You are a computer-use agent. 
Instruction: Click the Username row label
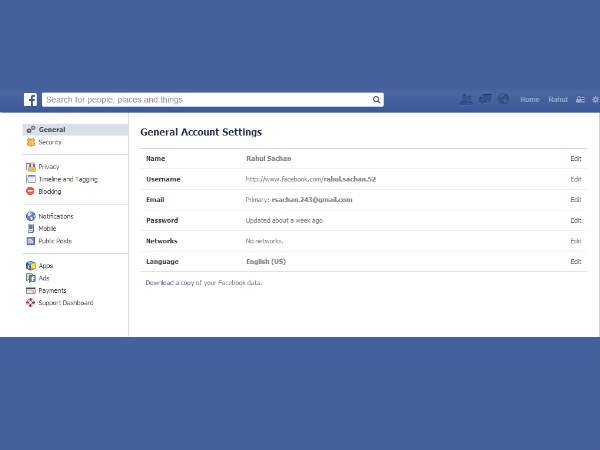click(163, 179)
